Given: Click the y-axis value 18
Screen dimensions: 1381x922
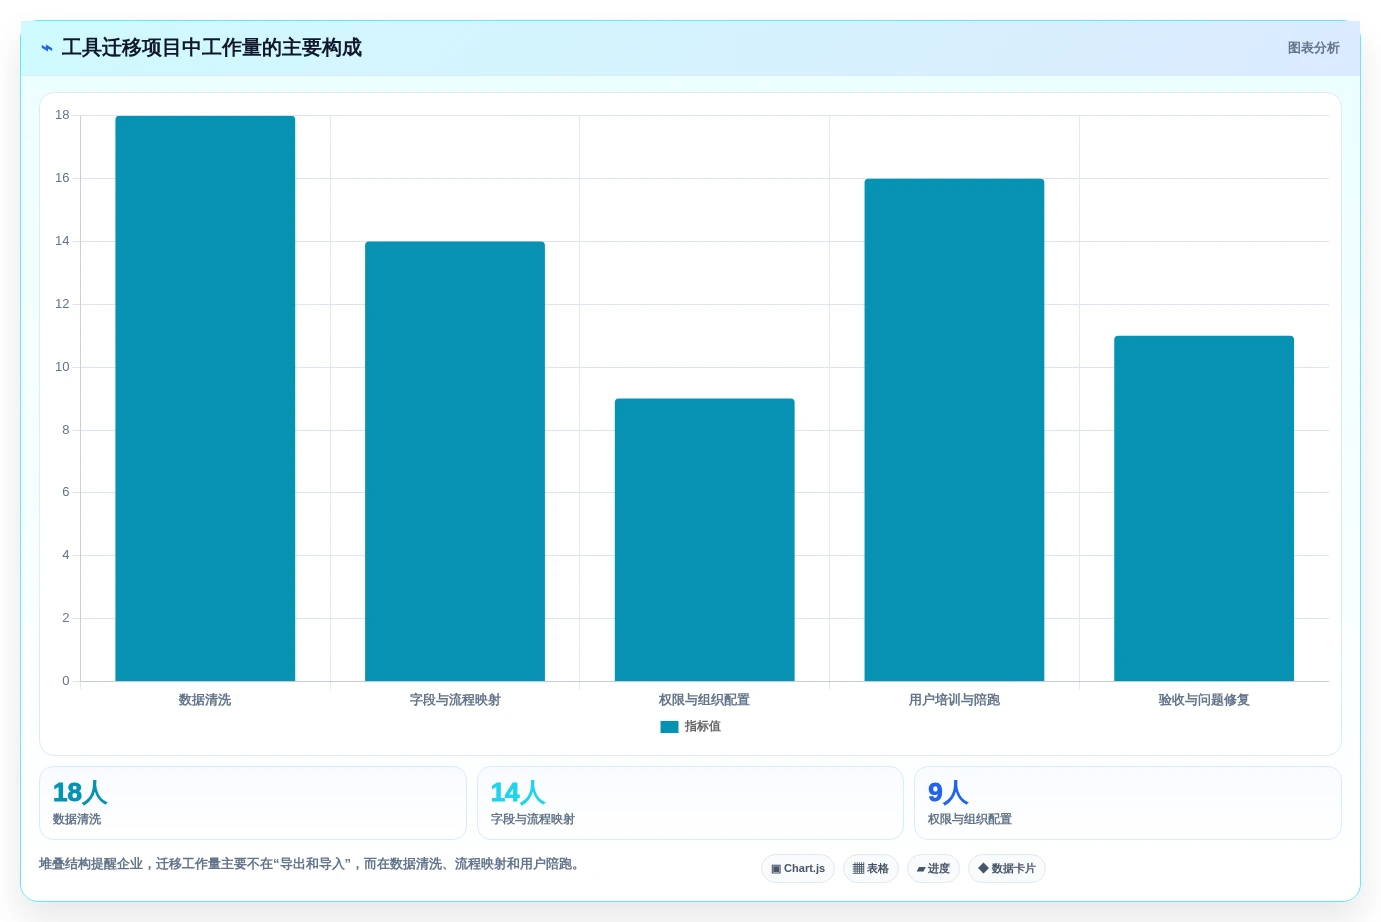Looking at the screenshot, I should click(62, 115).
